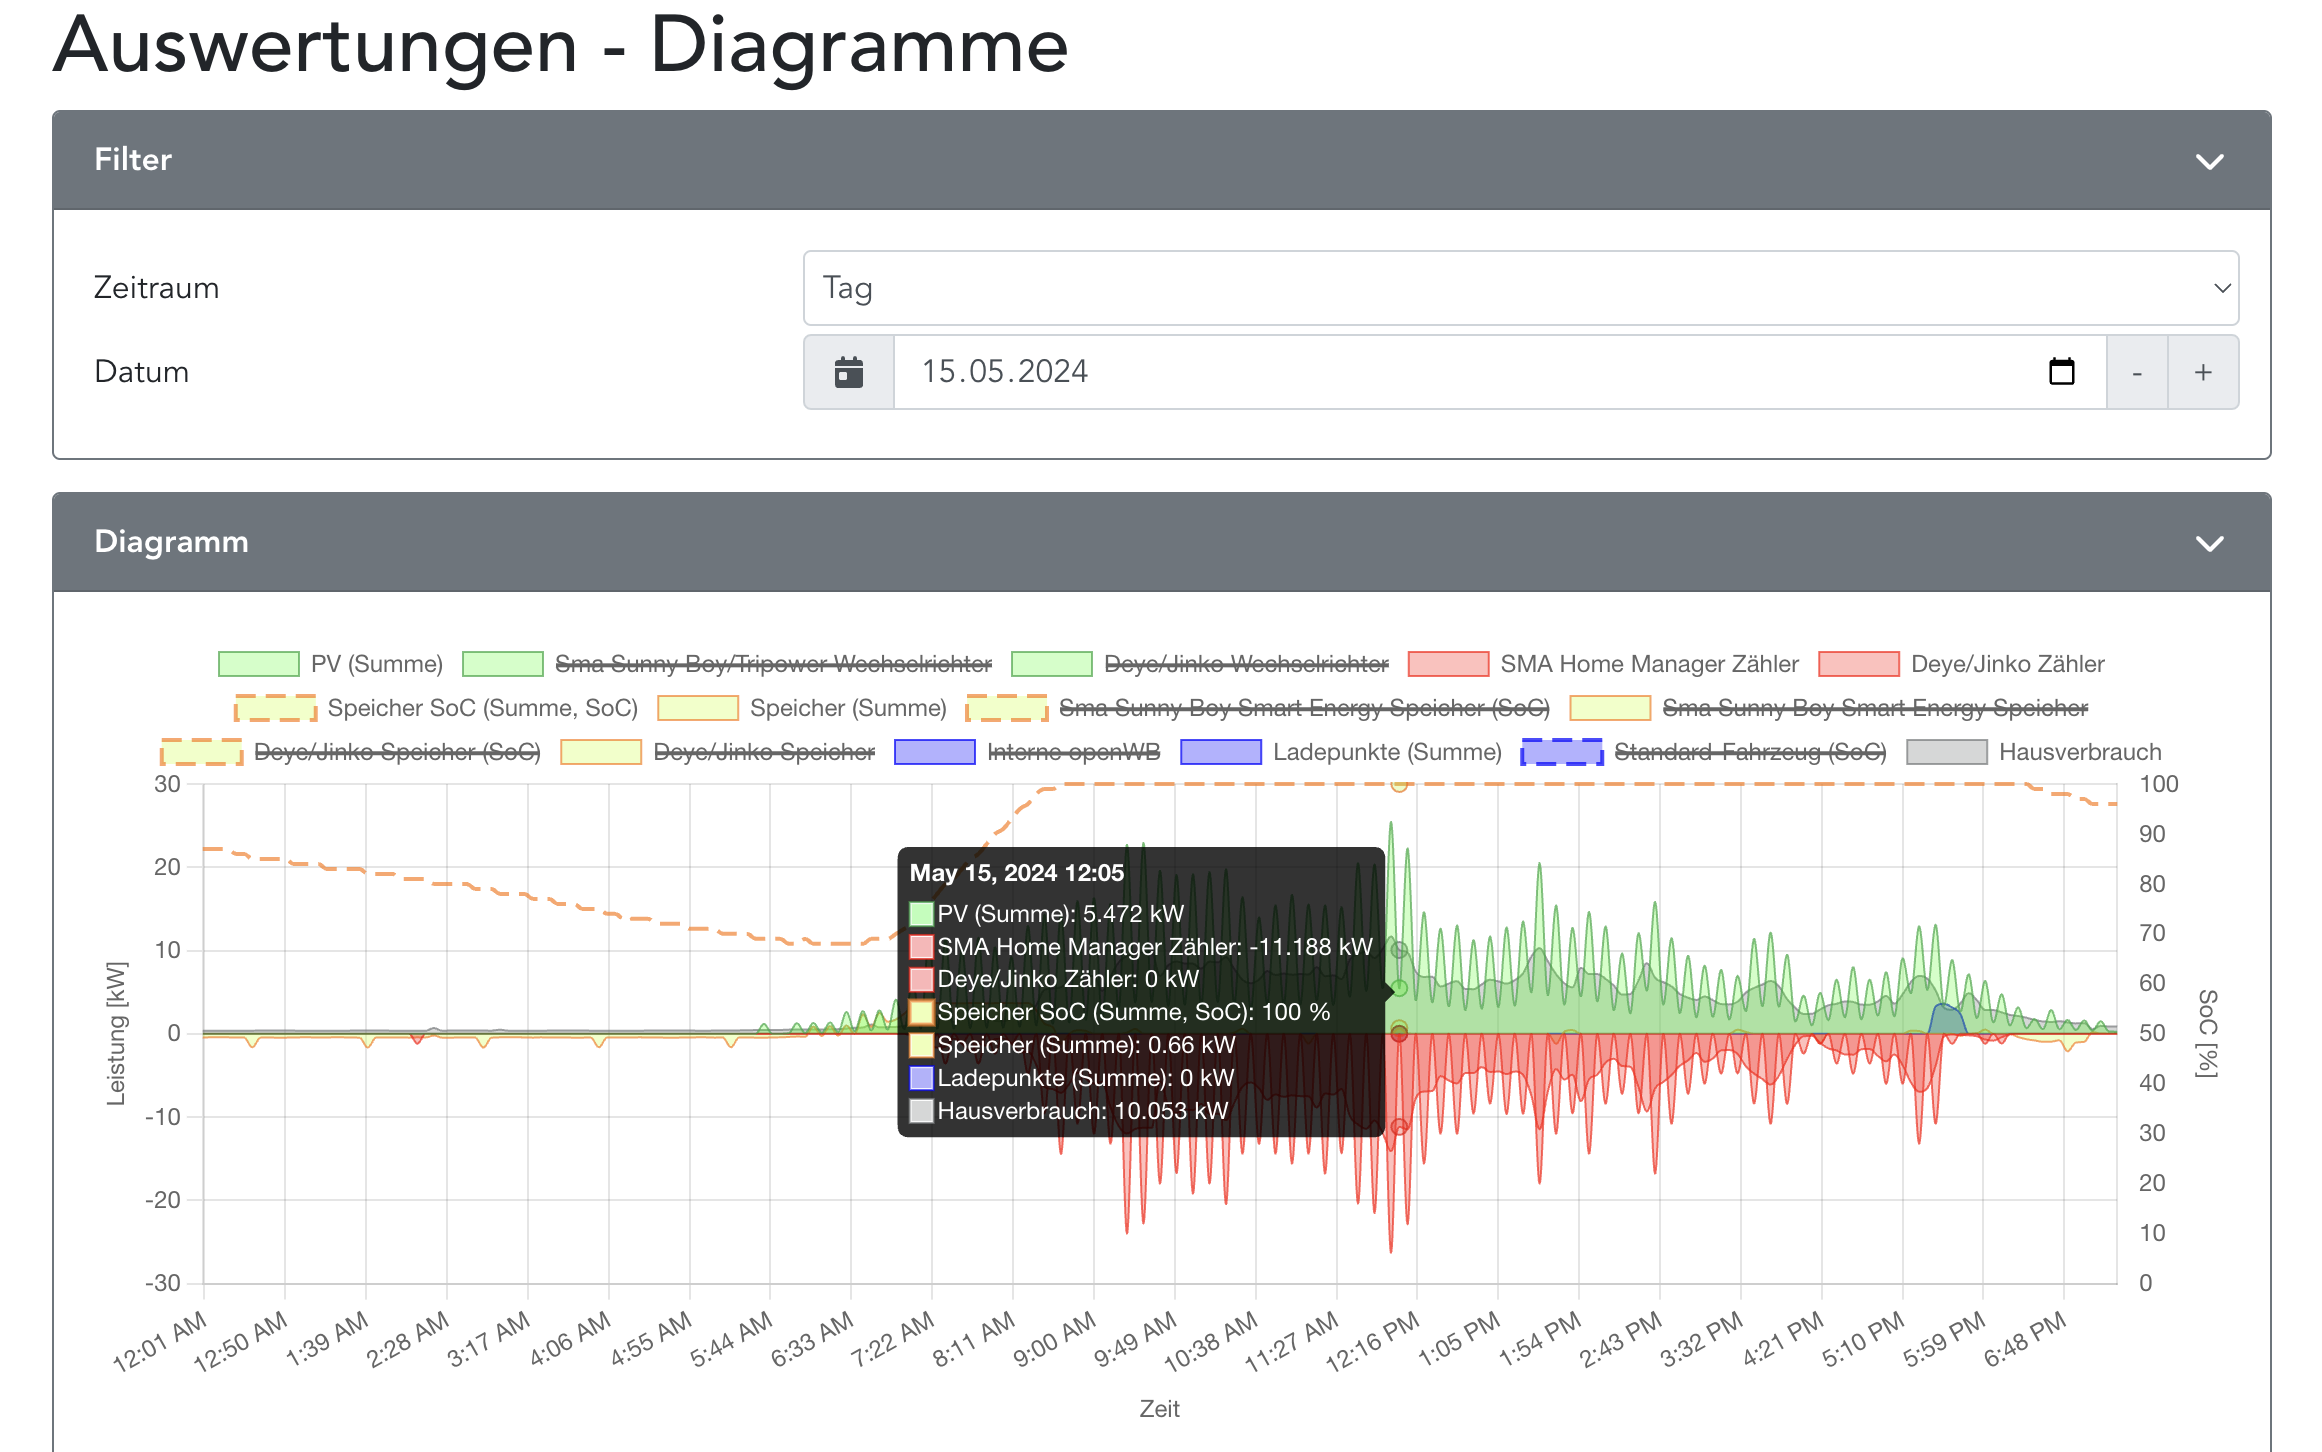Enable Interne openWB series in legend

(x=1072, y=752)
